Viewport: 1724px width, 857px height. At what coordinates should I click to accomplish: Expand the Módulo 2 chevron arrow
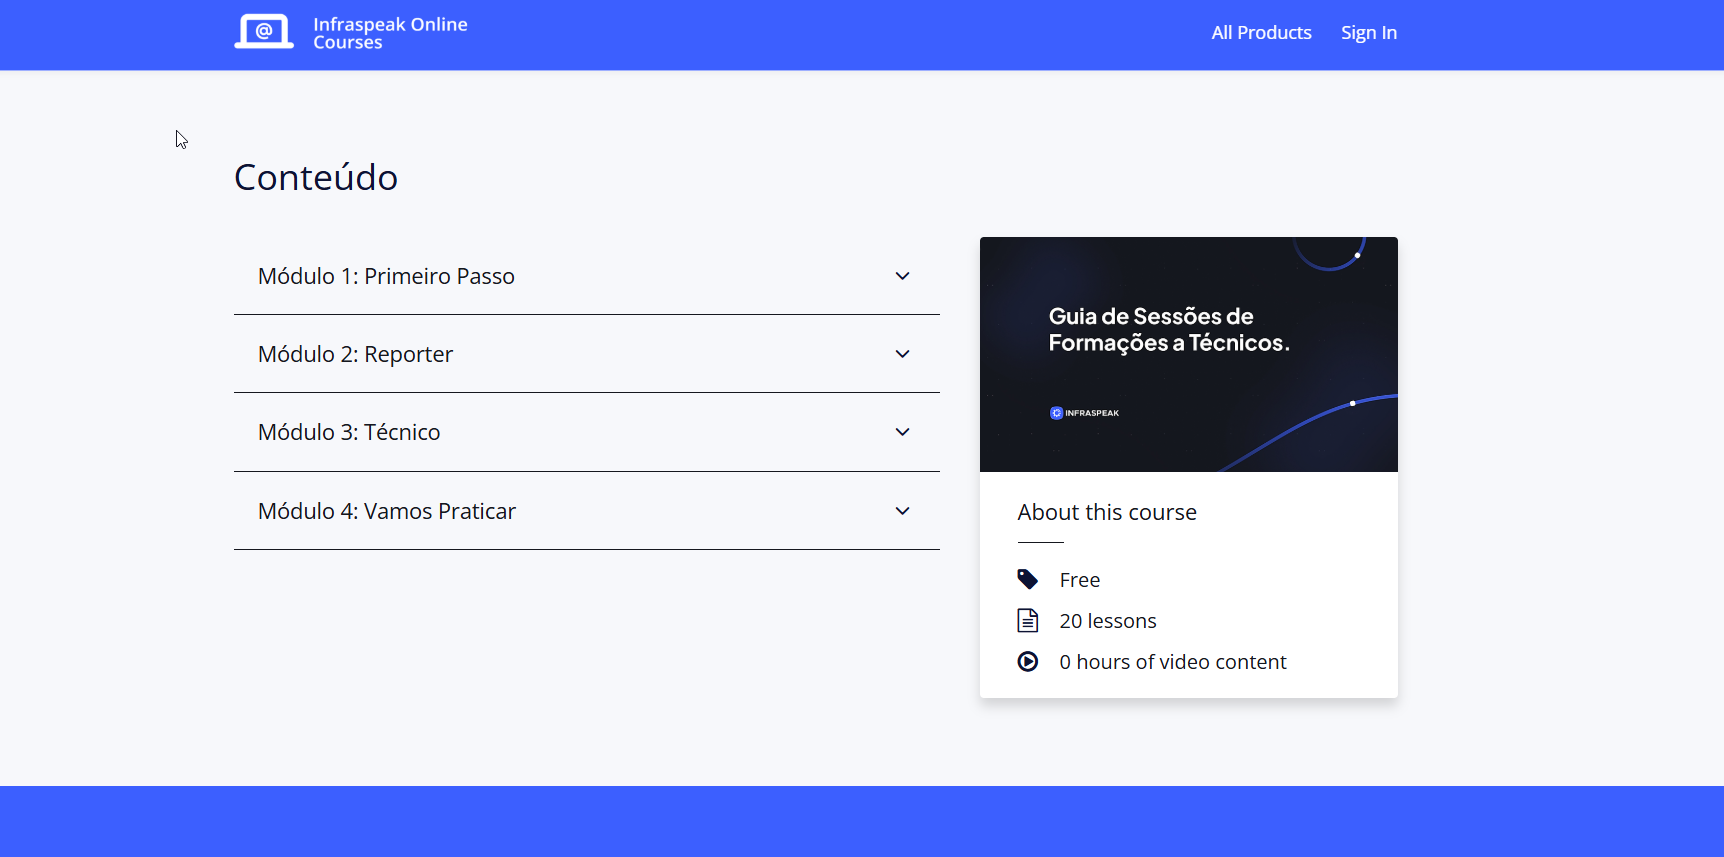pyautogui.click(x=902, y=354)
